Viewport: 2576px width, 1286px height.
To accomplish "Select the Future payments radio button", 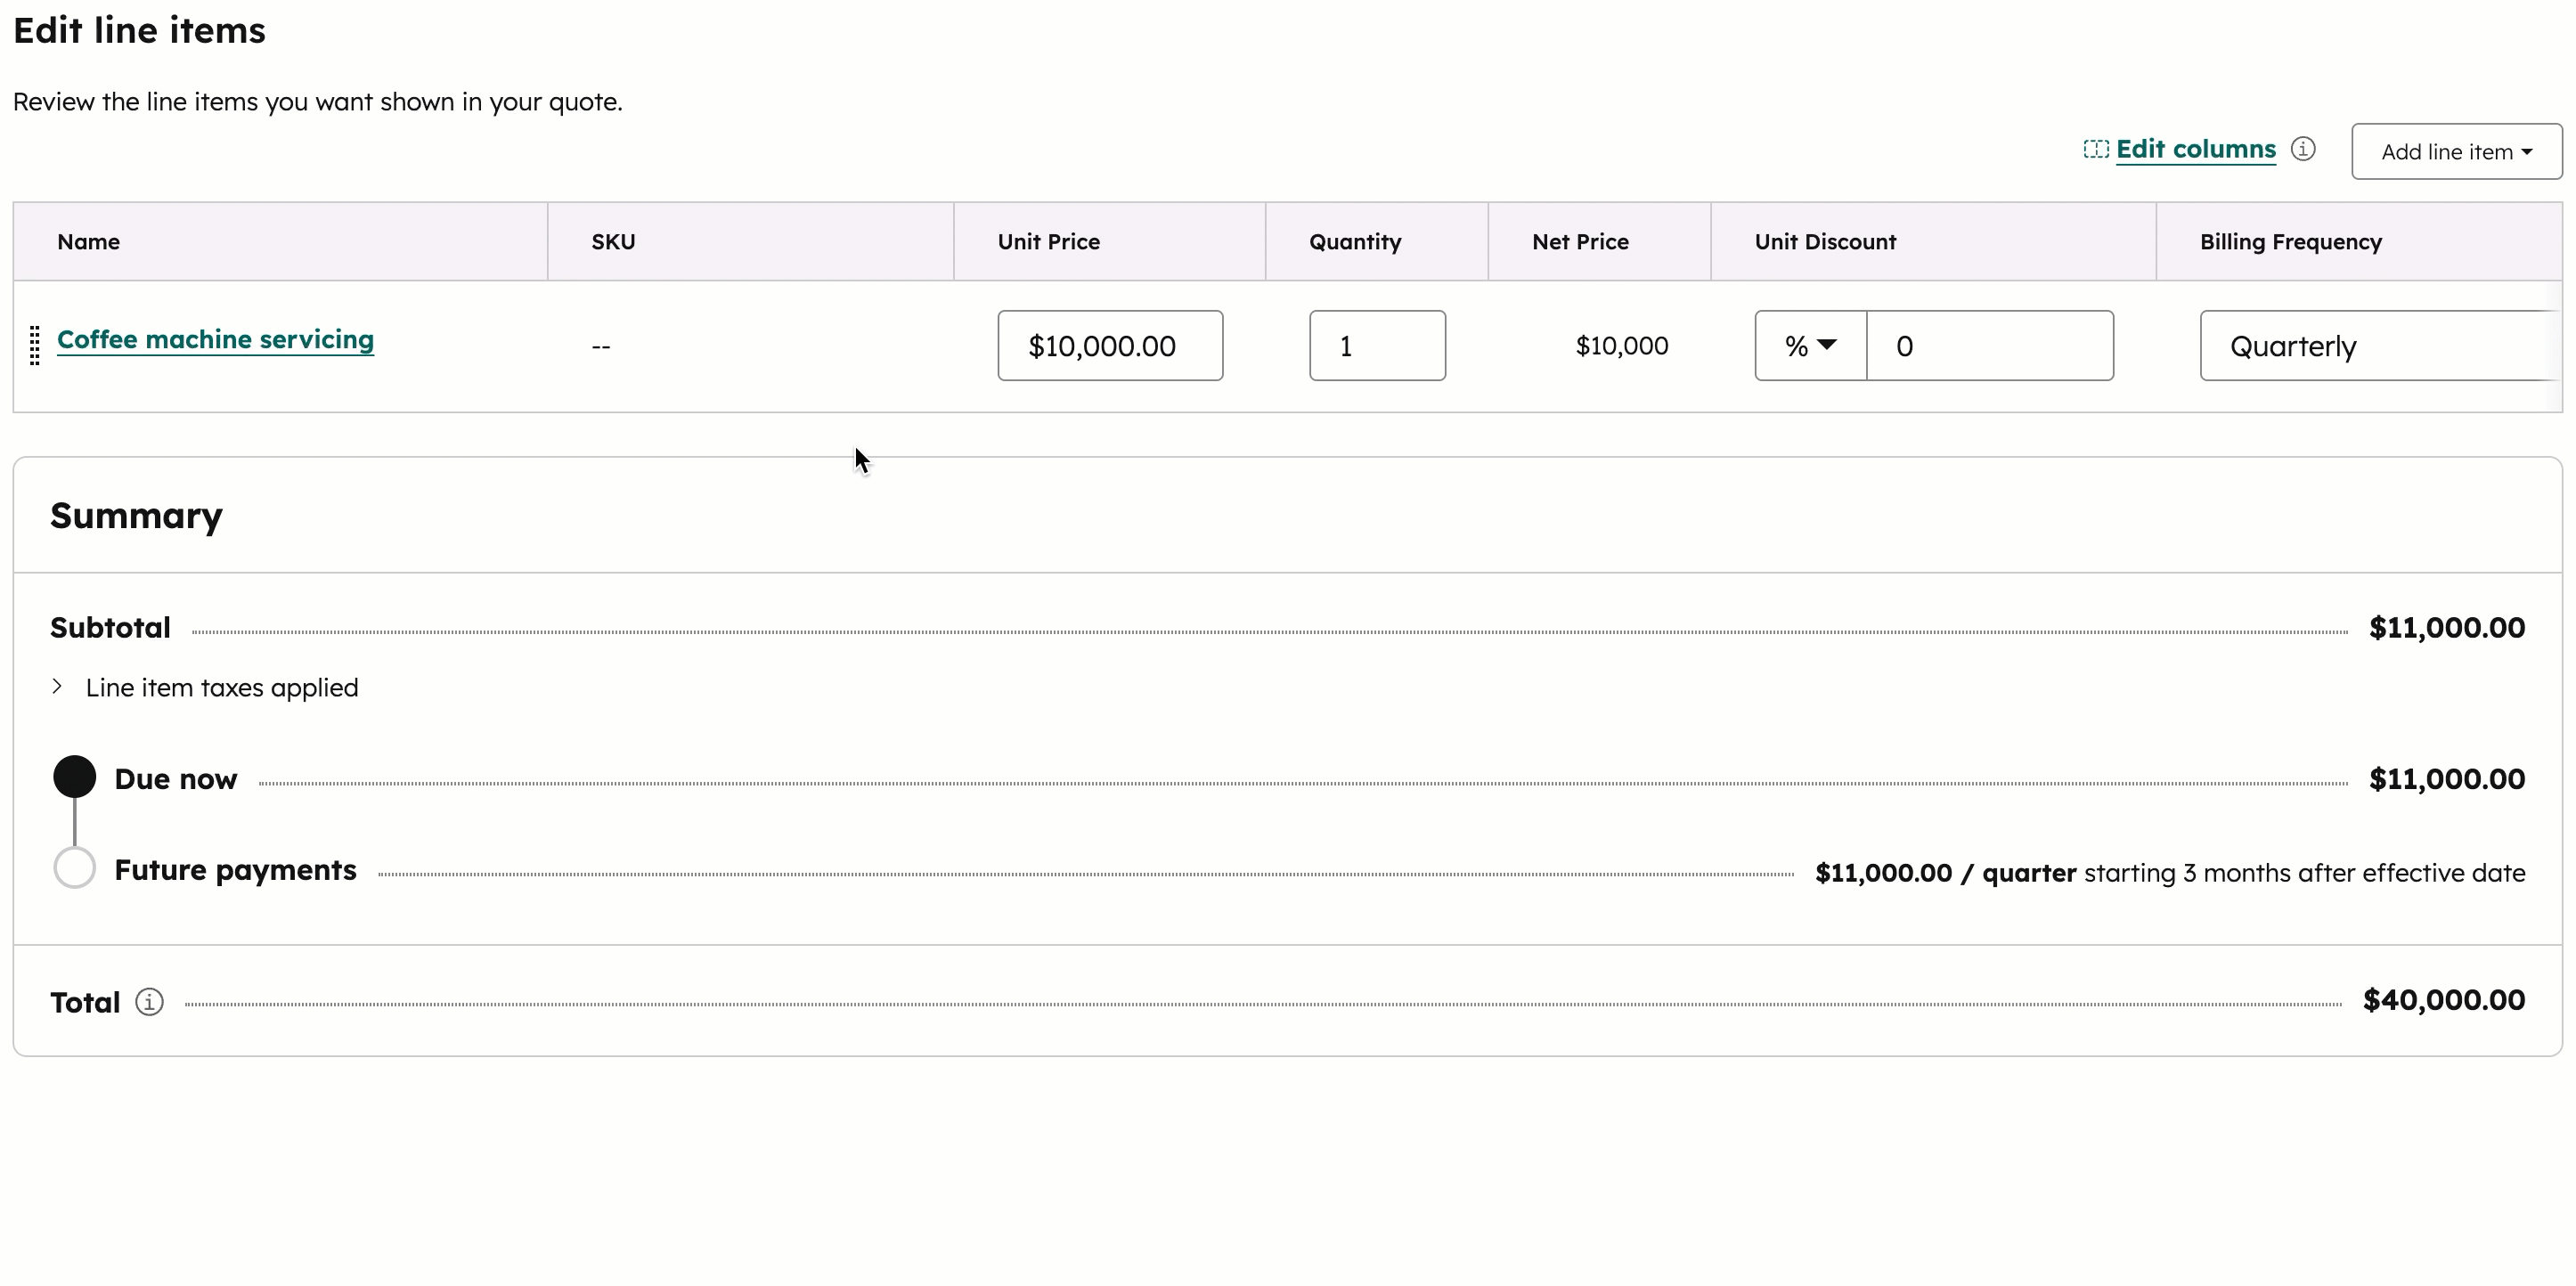I will click(x=73, y=867).
